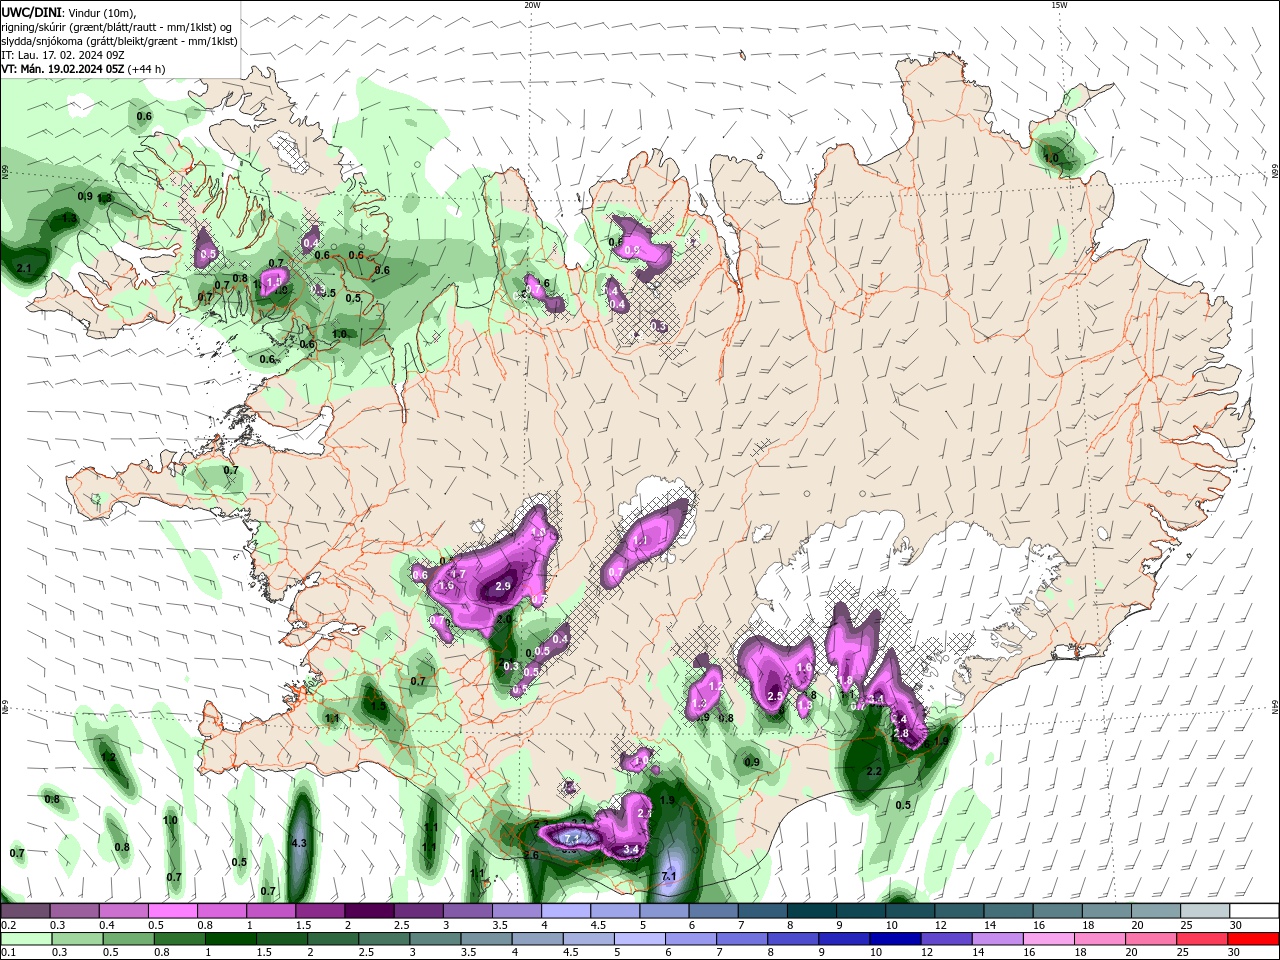
Task: Click the 'VT: Mán. 19.02.2024 05Z' valid time
Action: click(62, 69)
